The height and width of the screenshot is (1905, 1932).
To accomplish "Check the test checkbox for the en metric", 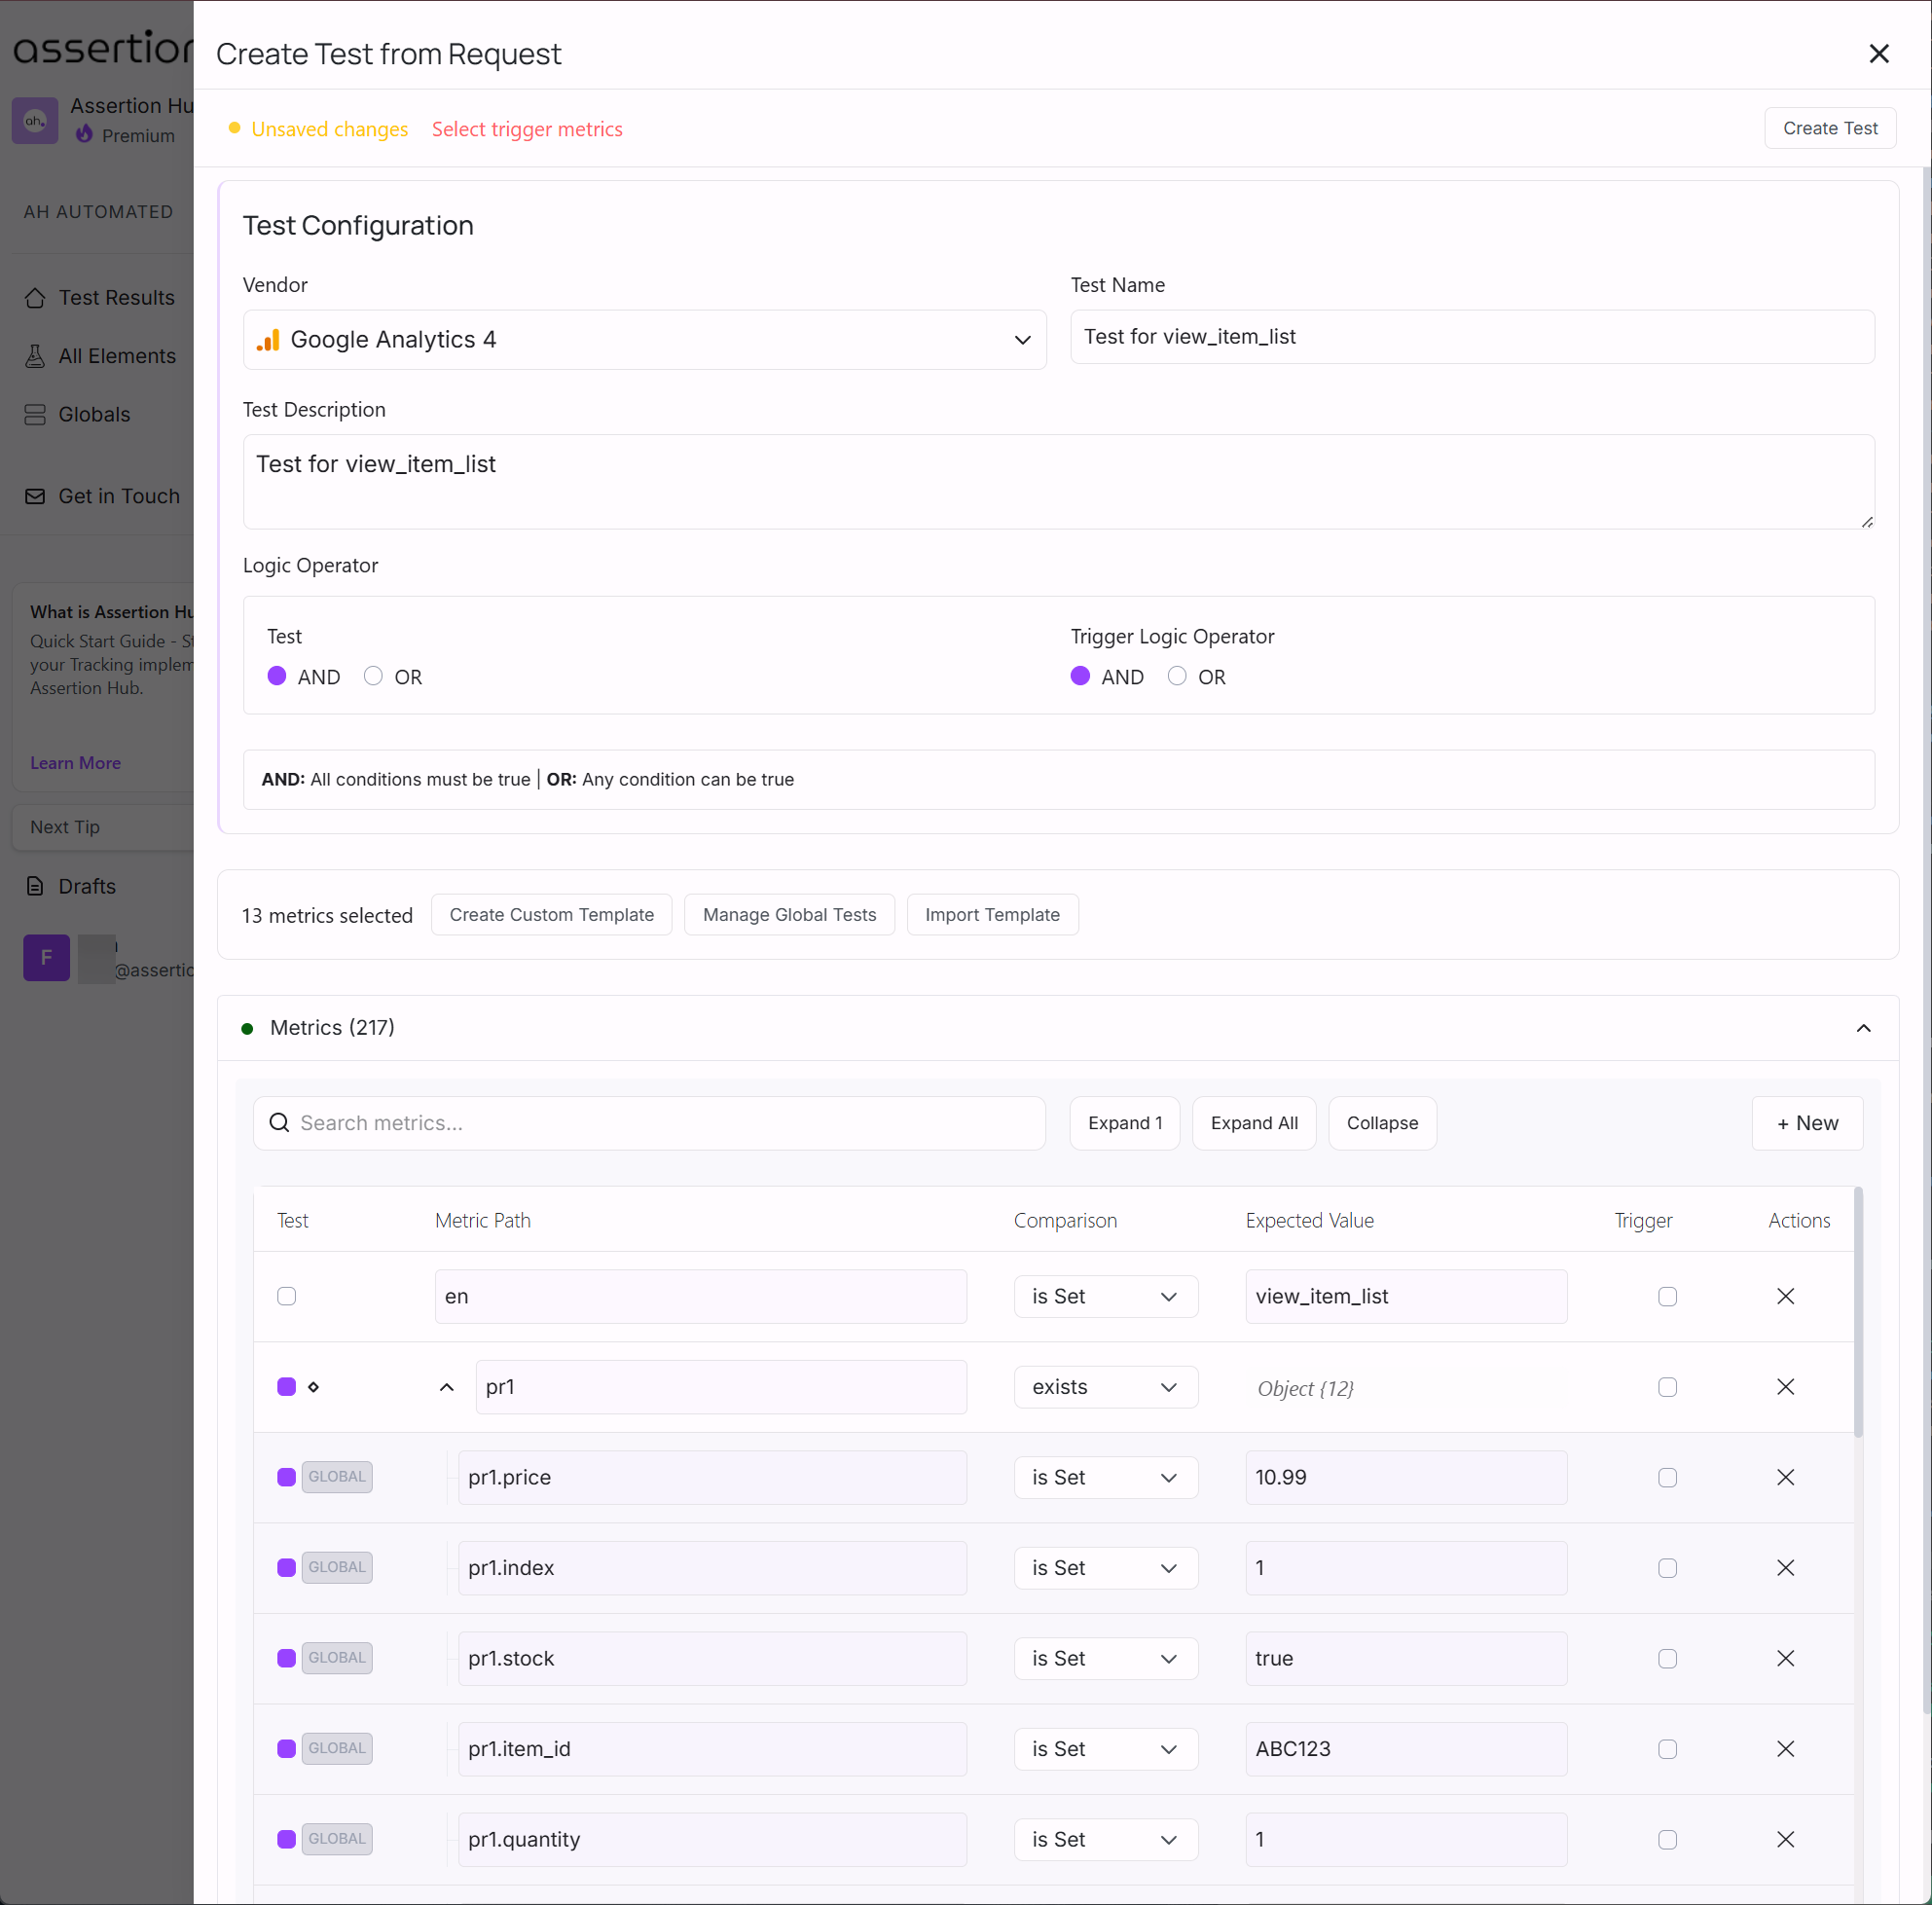I will tap(286, 1296).
